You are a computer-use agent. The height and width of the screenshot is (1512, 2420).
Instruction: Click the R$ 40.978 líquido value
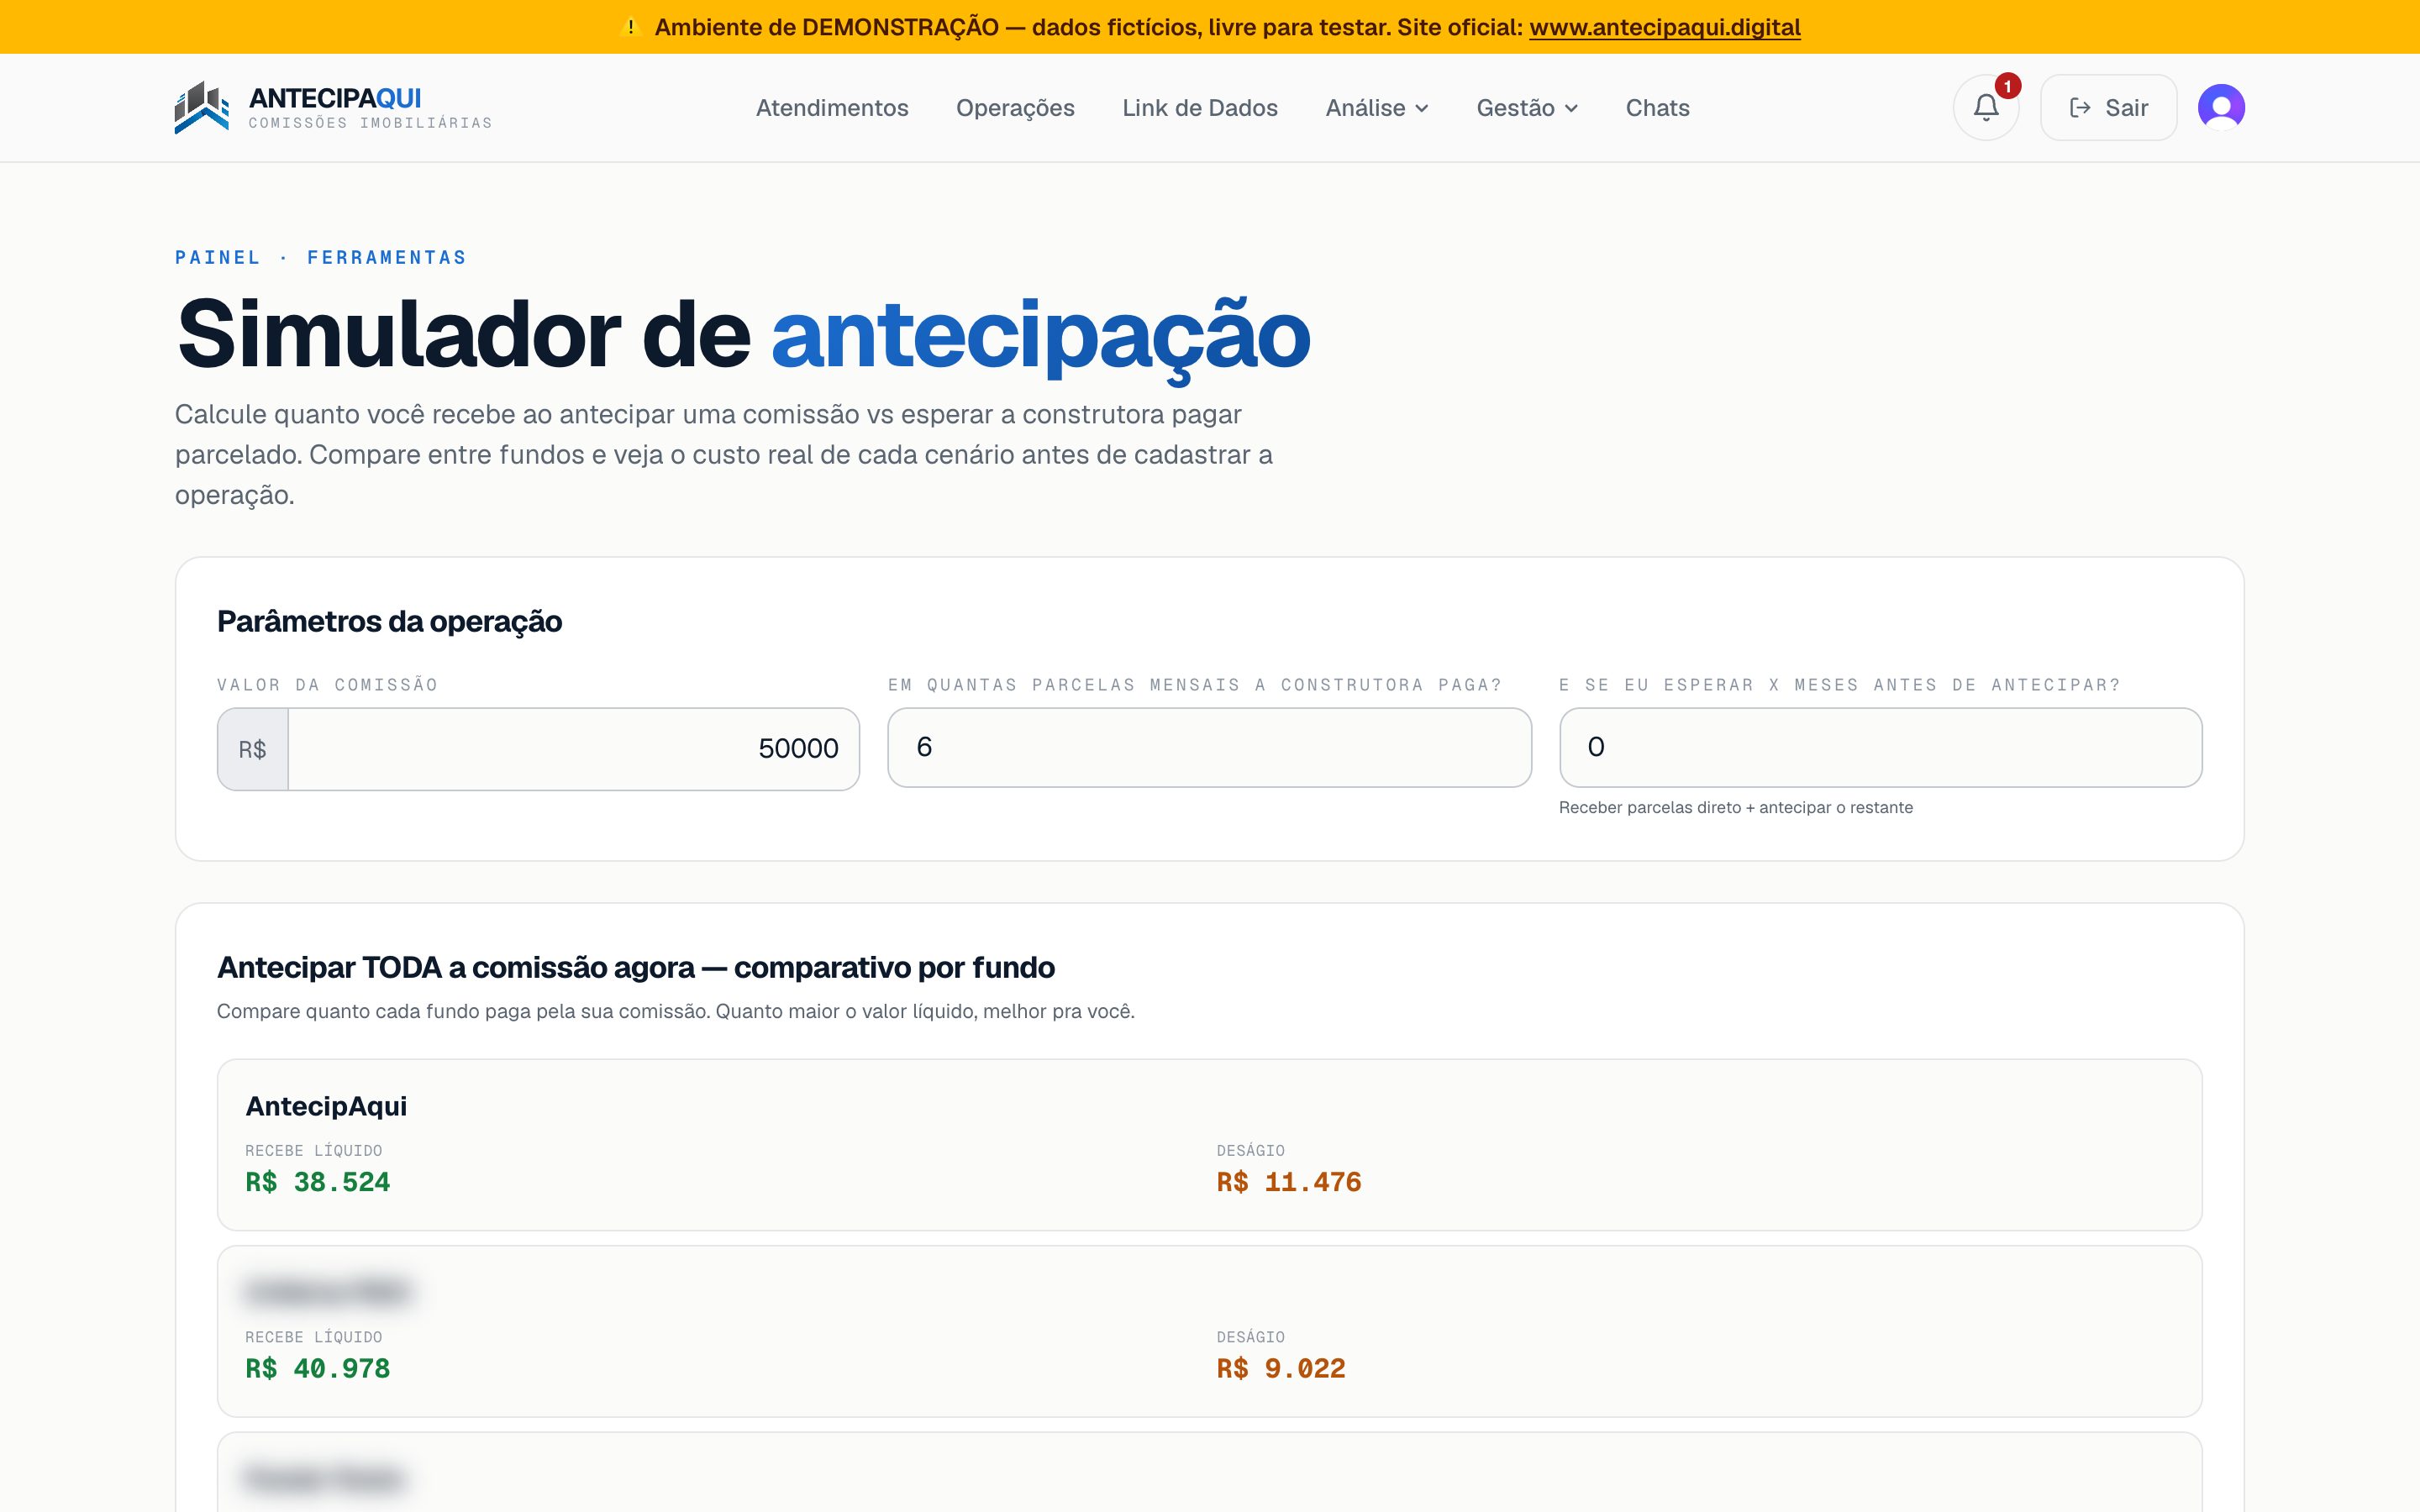318,1368
